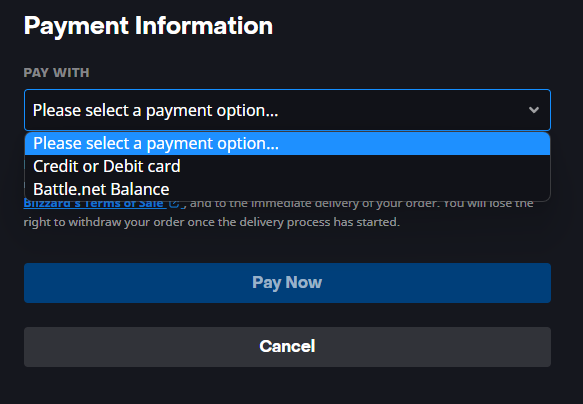Collapse the payment option dropdown field

point(287,110)
